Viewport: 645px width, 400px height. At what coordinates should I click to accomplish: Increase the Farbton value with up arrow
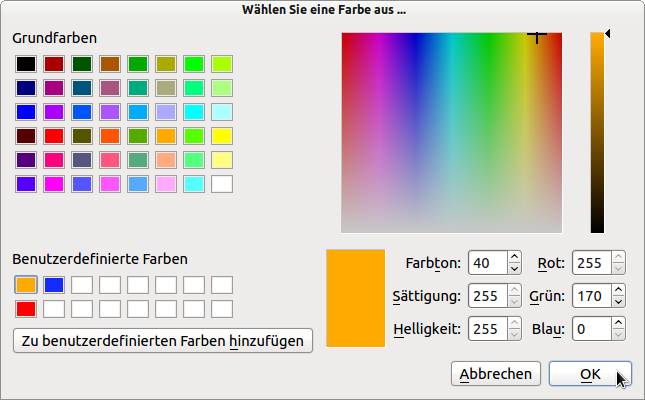514,258
